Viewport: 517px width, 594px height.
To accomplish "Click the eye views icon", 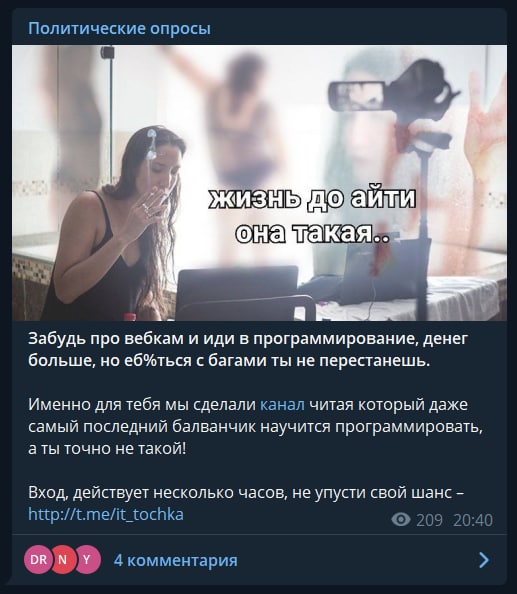I will [401, 519].
